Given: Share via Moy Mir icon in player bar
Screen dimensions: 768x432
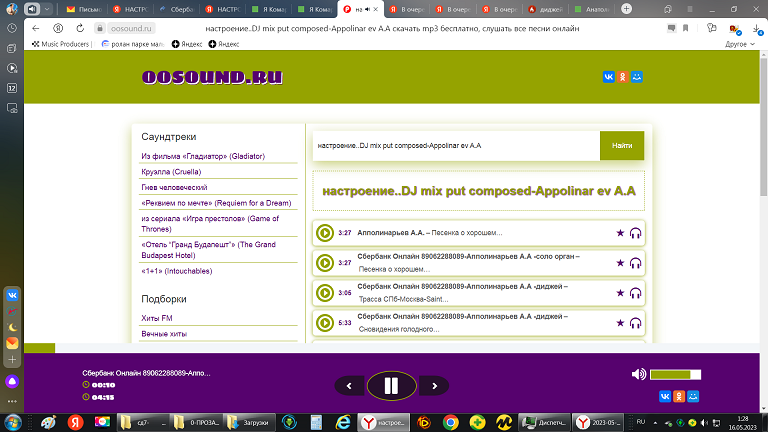Looking at the screenshot, I should coord(693,396).
